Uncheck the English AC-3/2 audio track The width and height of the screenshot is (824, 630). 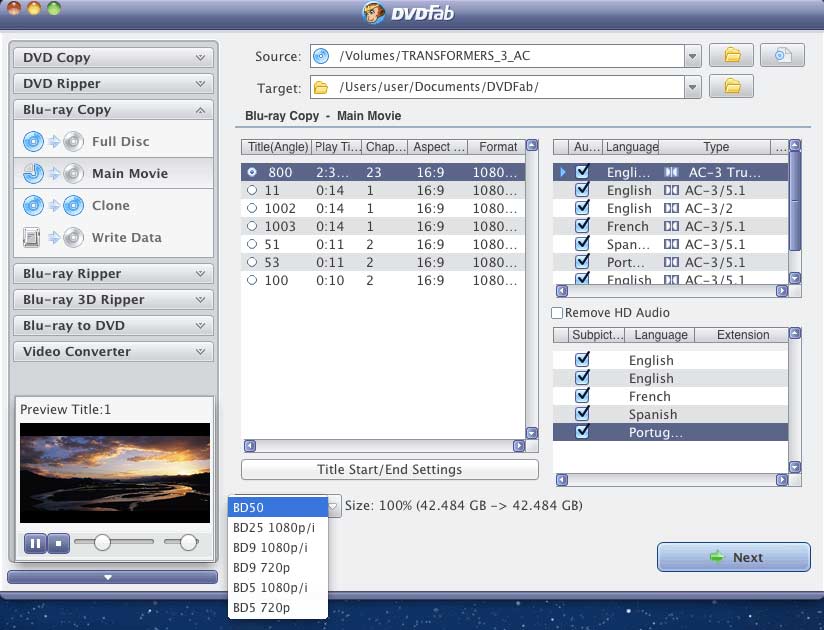pos(582,208)
